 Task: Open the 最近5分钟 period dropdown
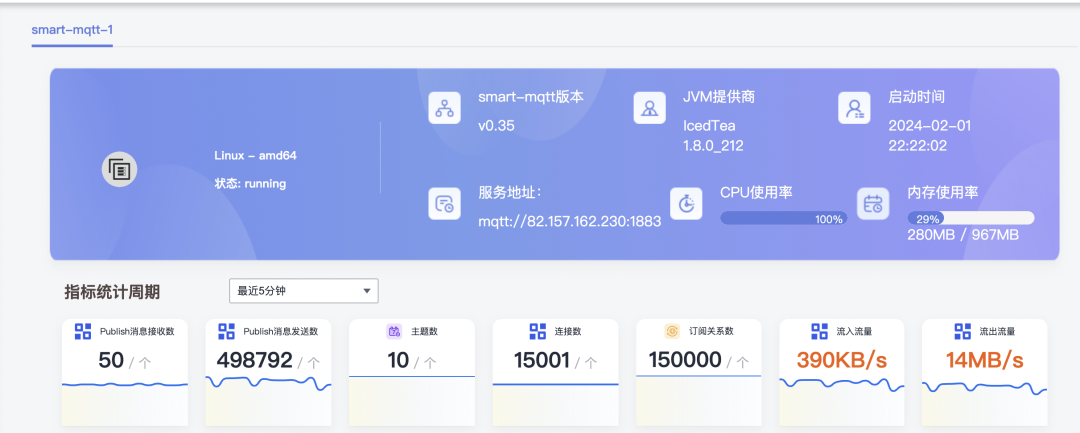tap(304, 291)
